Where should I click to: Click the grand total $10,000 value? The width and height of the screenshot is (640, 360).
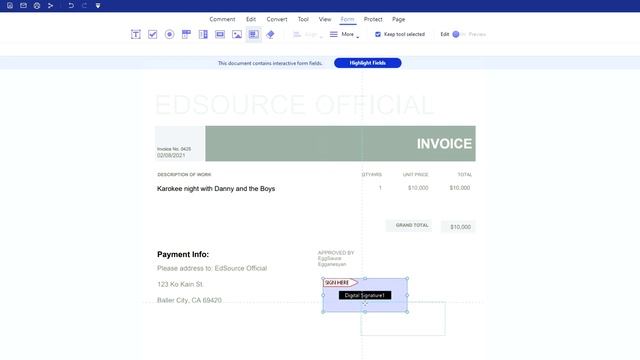(460, 227)
